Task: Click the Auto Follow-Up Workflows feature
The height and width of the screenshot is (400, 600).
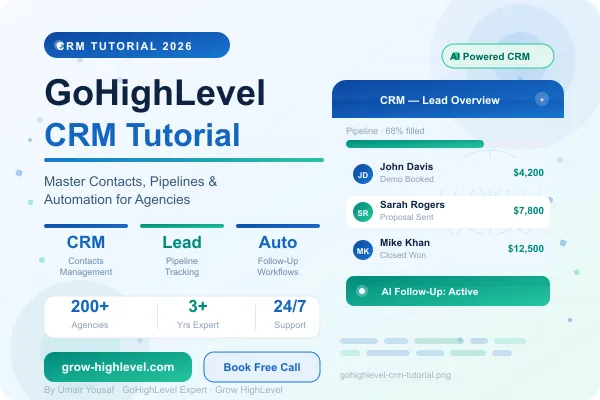Action: [x=278, y=251]
